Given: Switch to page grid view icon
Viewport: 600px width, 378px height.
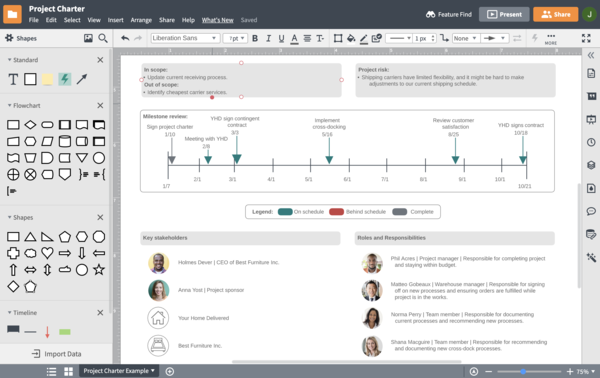Looking at the screenshot, I should pos(68,371).
